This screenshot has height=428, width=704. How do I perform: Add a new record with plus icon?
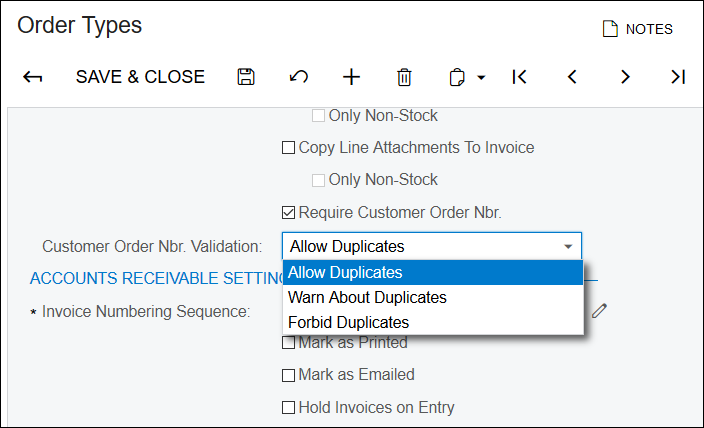pyautogui.click(x=351, y=77)
